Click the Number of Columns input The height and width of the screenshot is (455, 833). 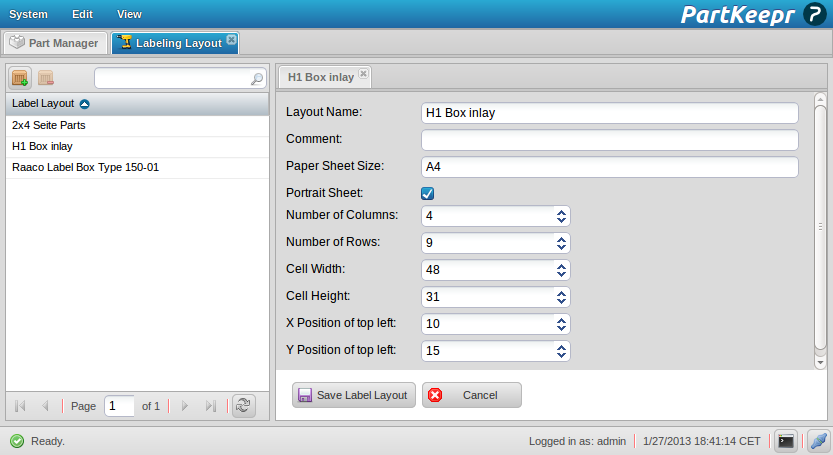tap(488, 216)
